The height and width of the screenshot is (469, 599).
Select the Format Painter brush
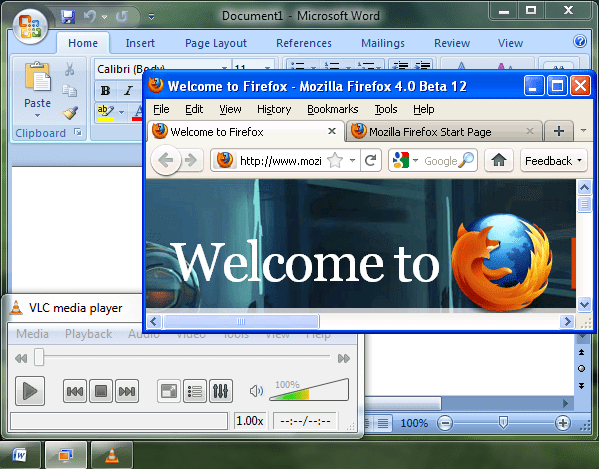point(71,113)
